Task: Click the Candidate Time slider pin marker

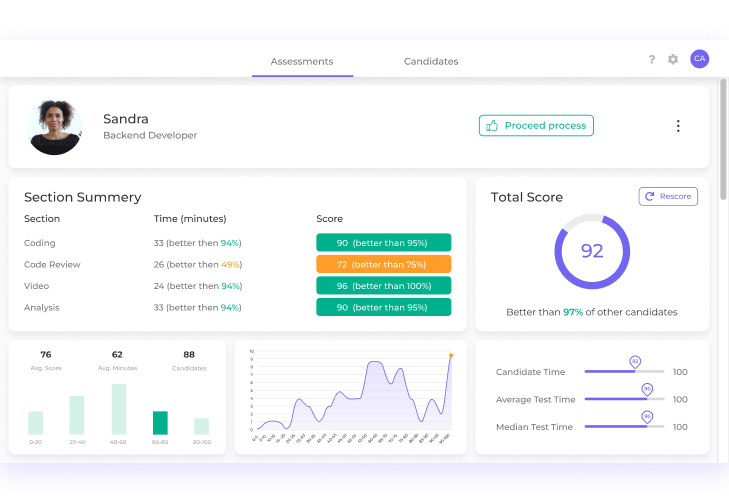Action: (634, 362)
